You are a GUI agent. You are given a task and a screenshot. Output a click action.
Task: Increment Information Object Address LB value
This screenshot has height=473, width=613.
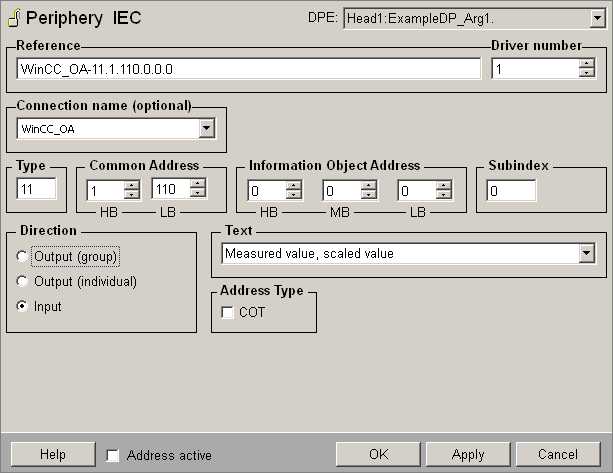tap(443, 185)
